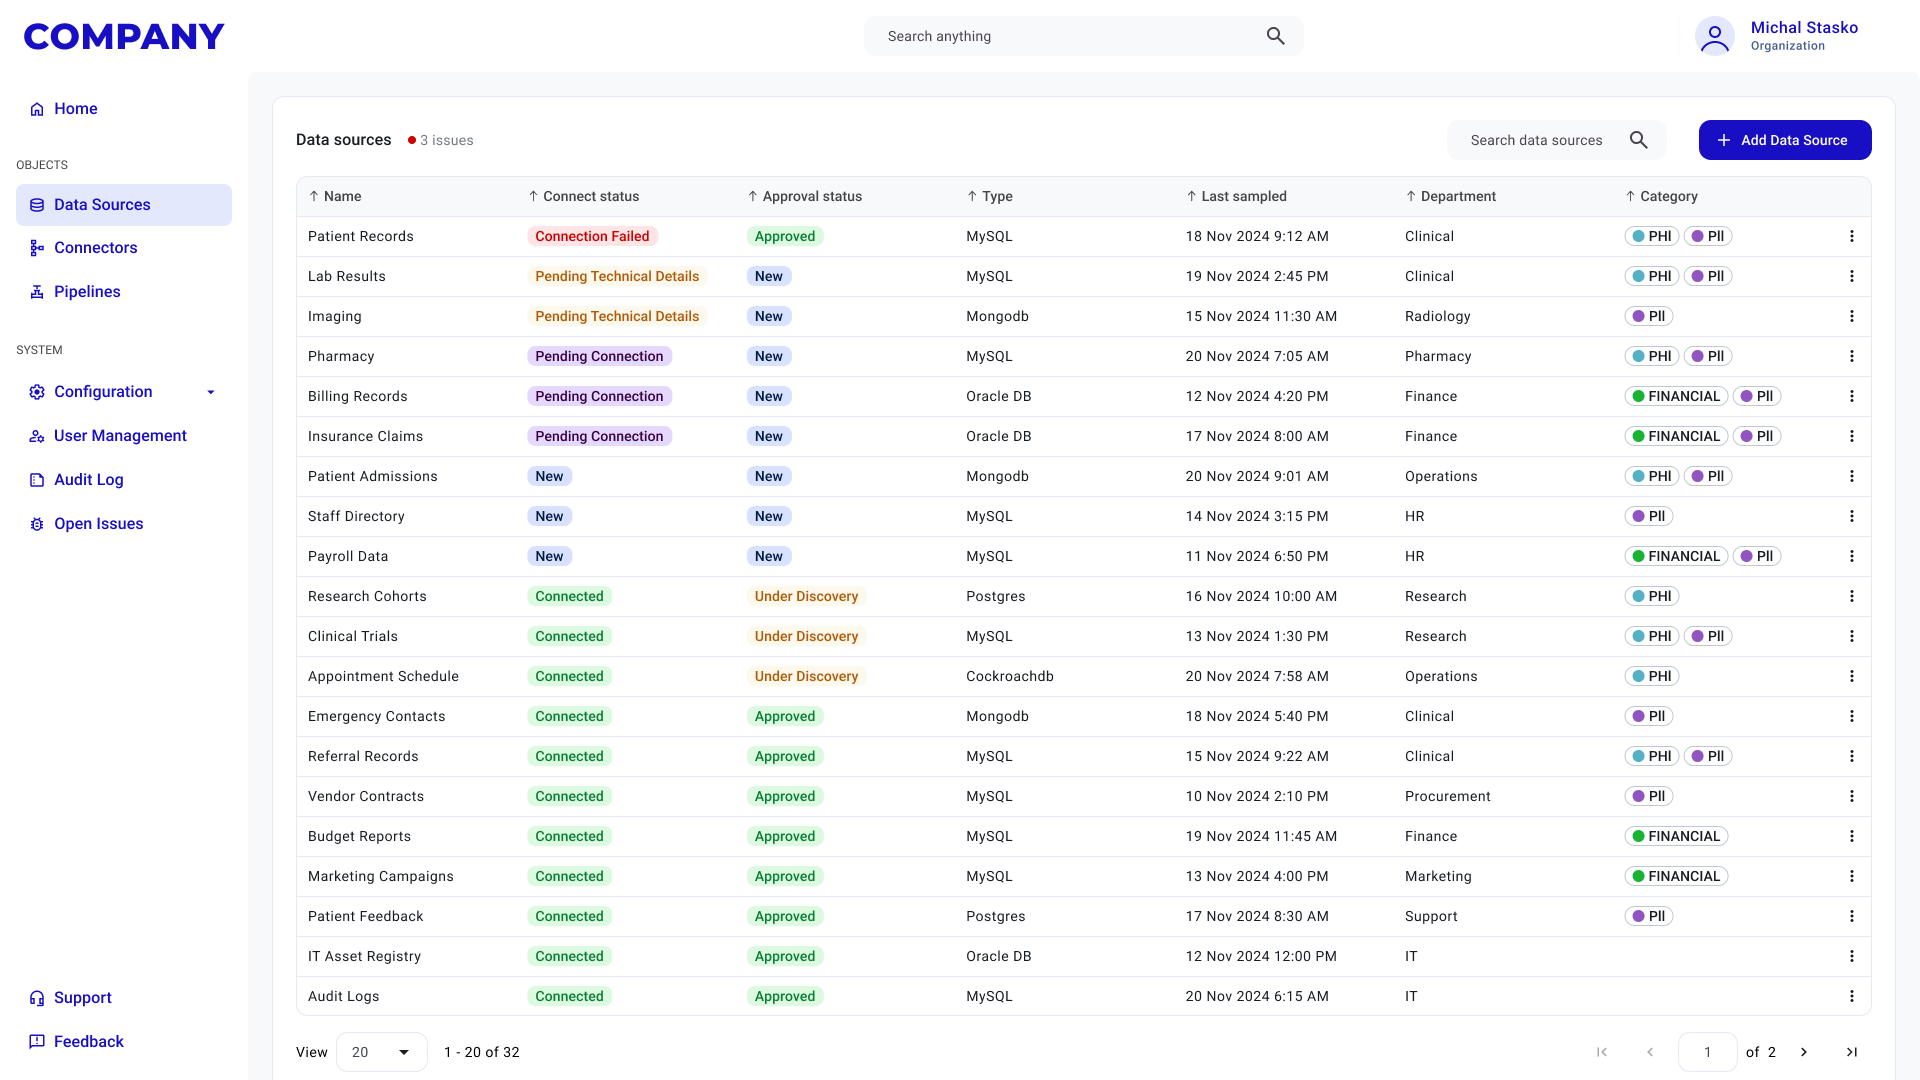Click the 3 issues indicator
Image resolution: width=1920 pixels, height=1080 pixels.
(441, 140)
